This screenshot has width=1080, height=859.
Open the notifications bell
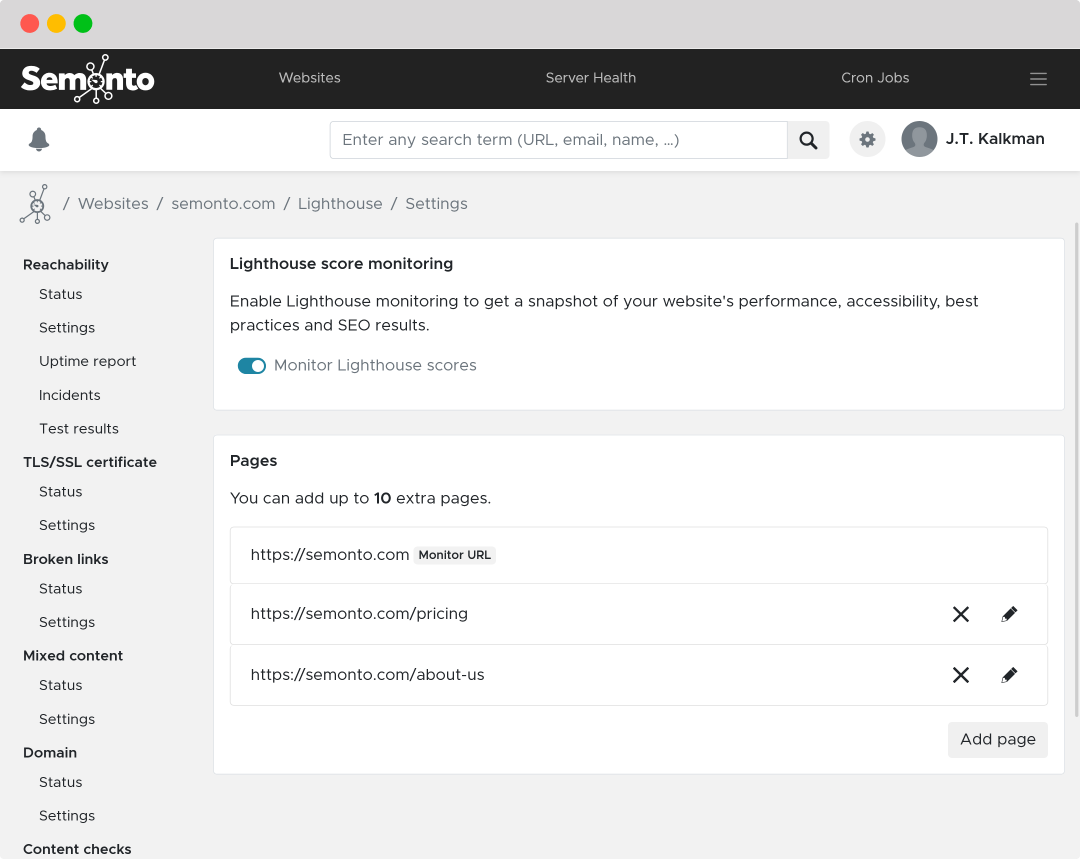point(39,139)
